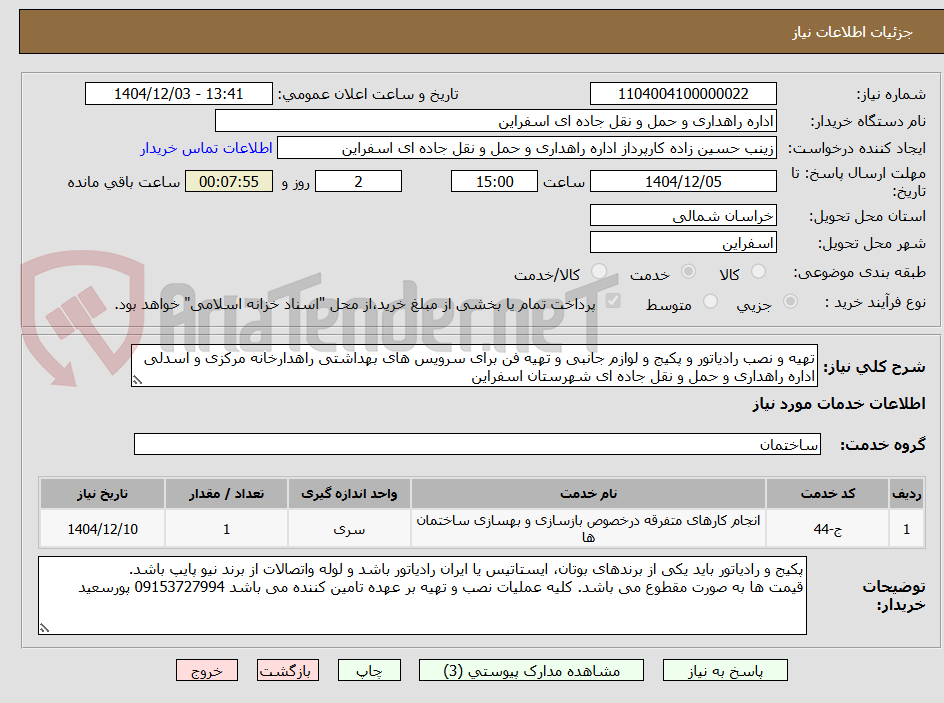944x703 pixels.
Task: Click the need date cell 1404/12/10
Action: coord(102,528)
